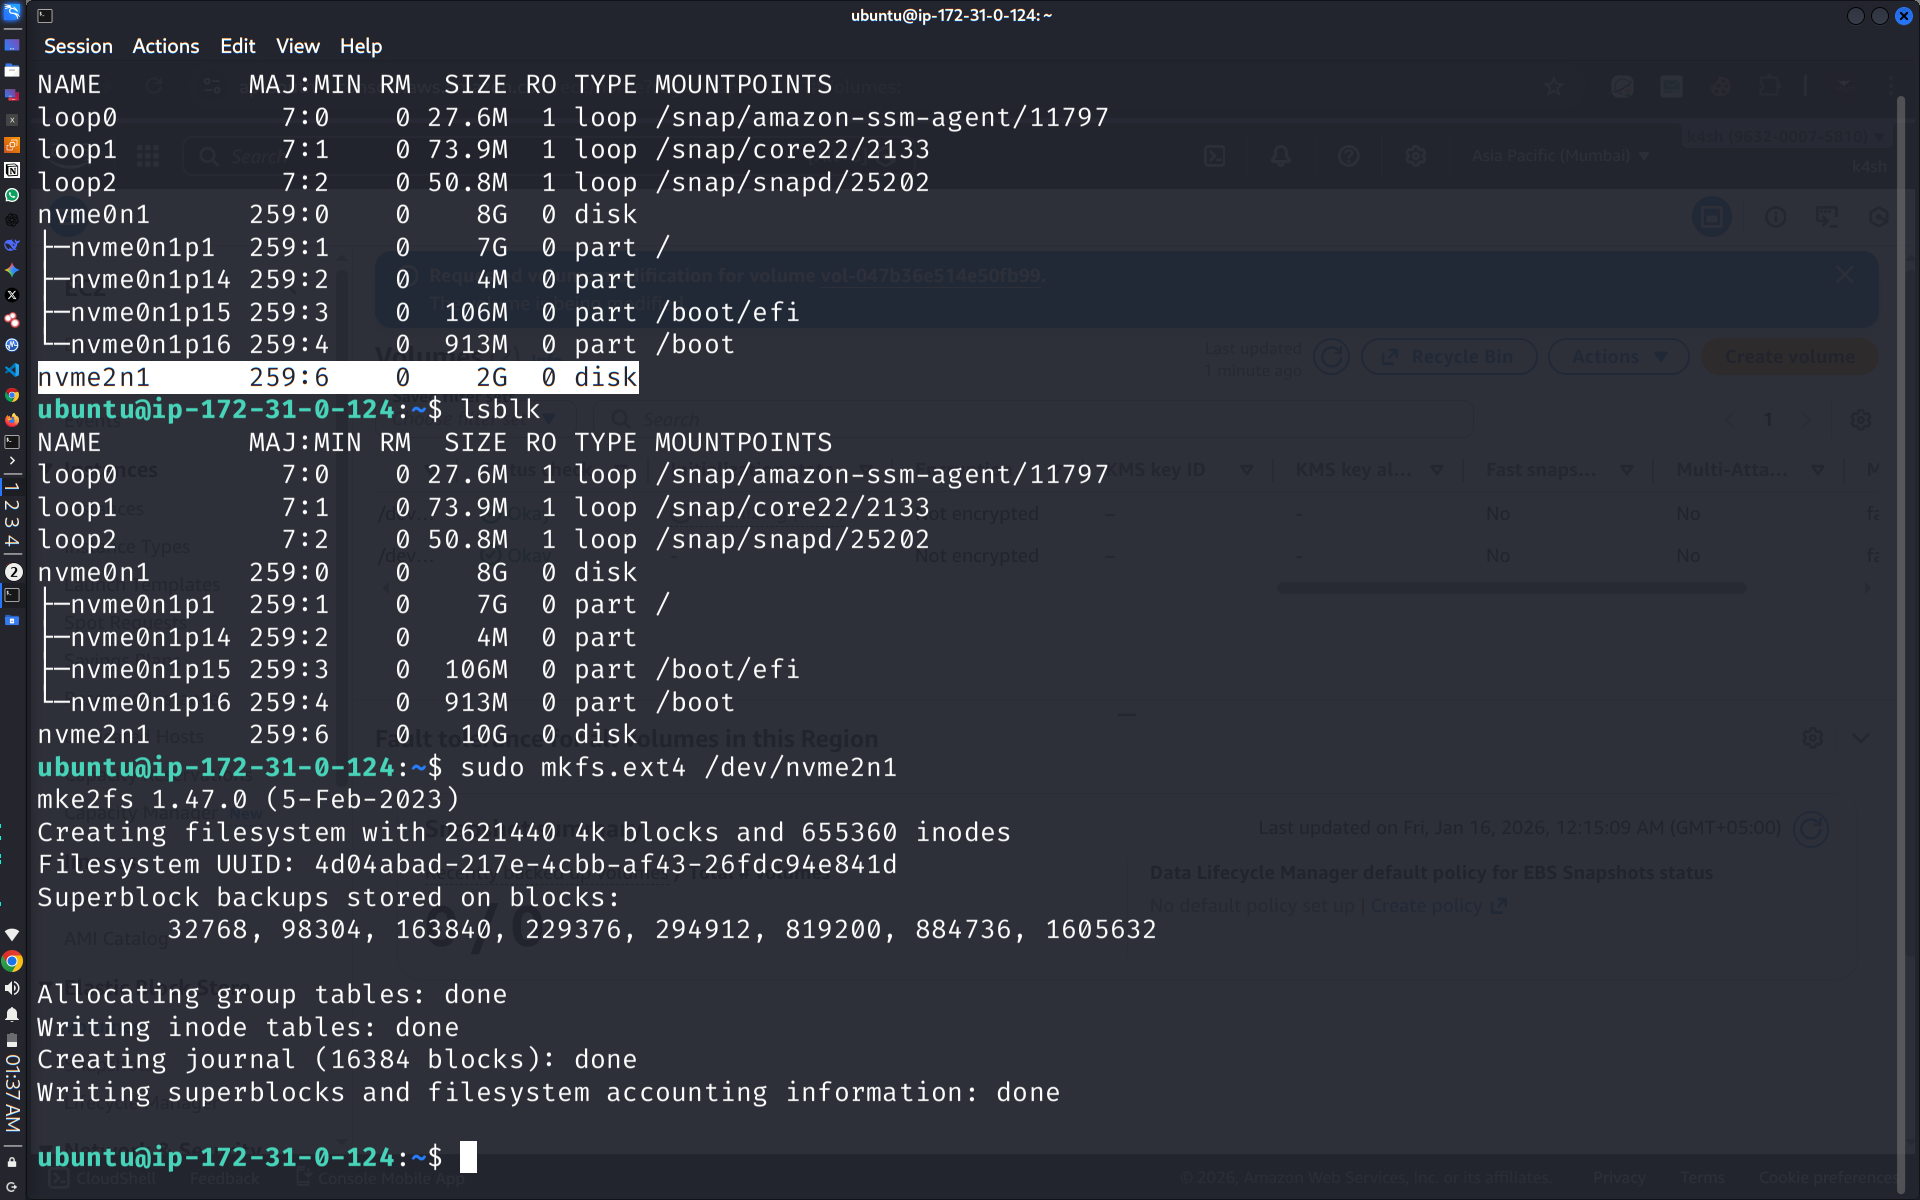Viewport: 1920px width, 1200px height.
Task: Click the Filesystem UUID line
Action: click(467, 865)
